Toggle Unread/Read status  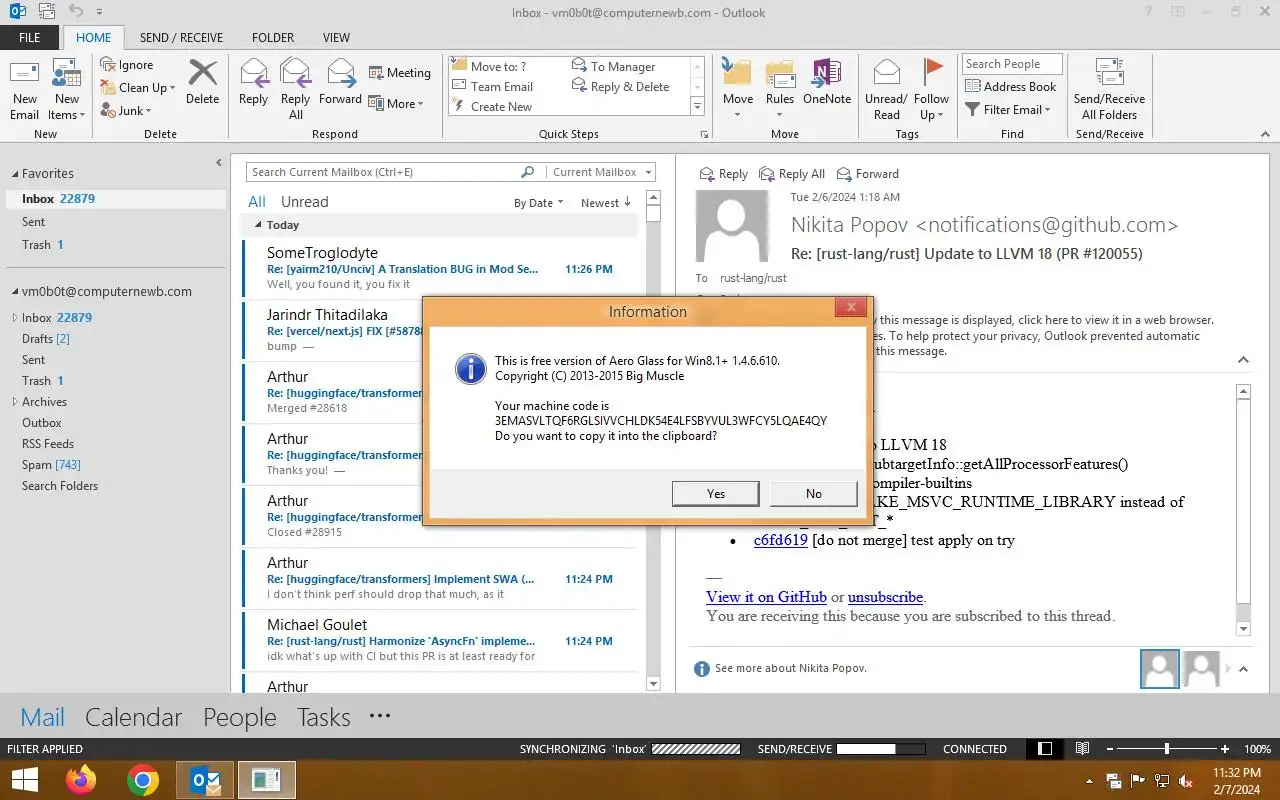[886, 90]
